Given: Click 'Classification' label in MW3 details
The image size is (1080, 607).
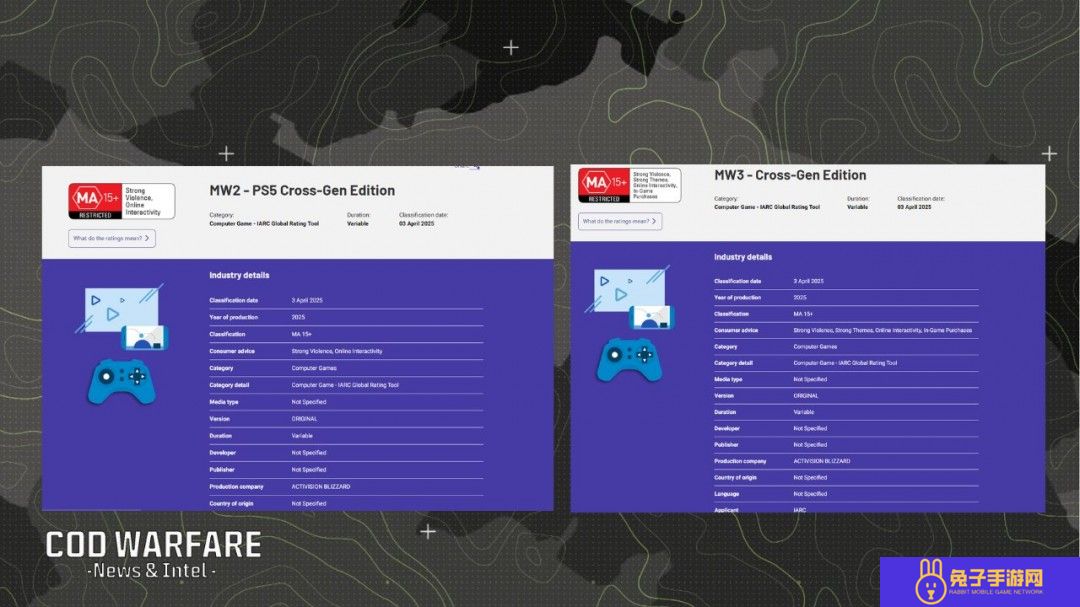Looking at the screenshot, I should coord(731,314).
